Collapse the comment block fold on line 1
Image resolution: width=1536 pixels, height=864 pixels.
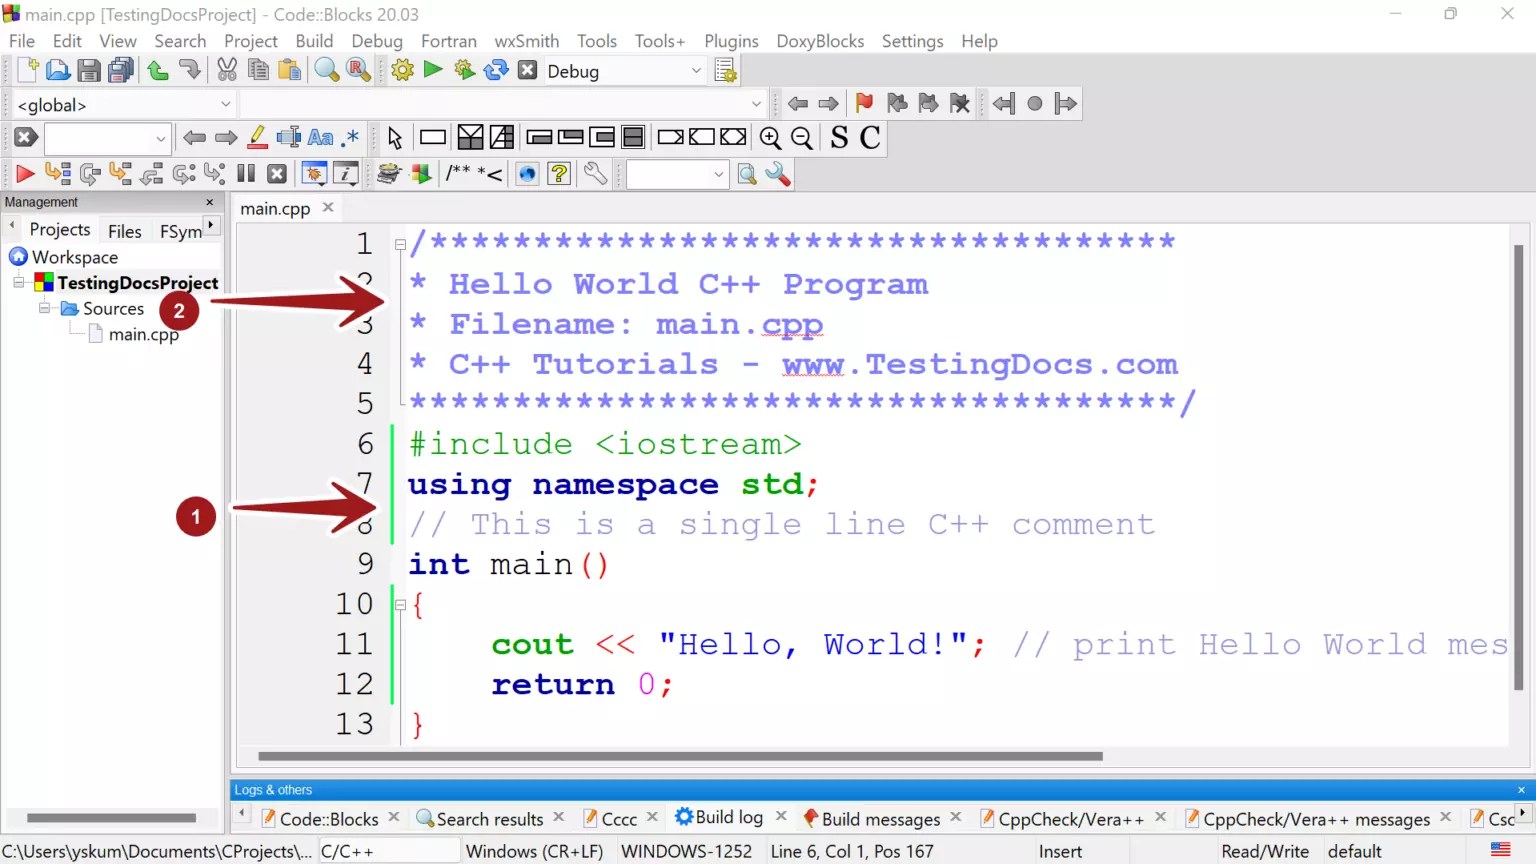(x=398, y=242)
